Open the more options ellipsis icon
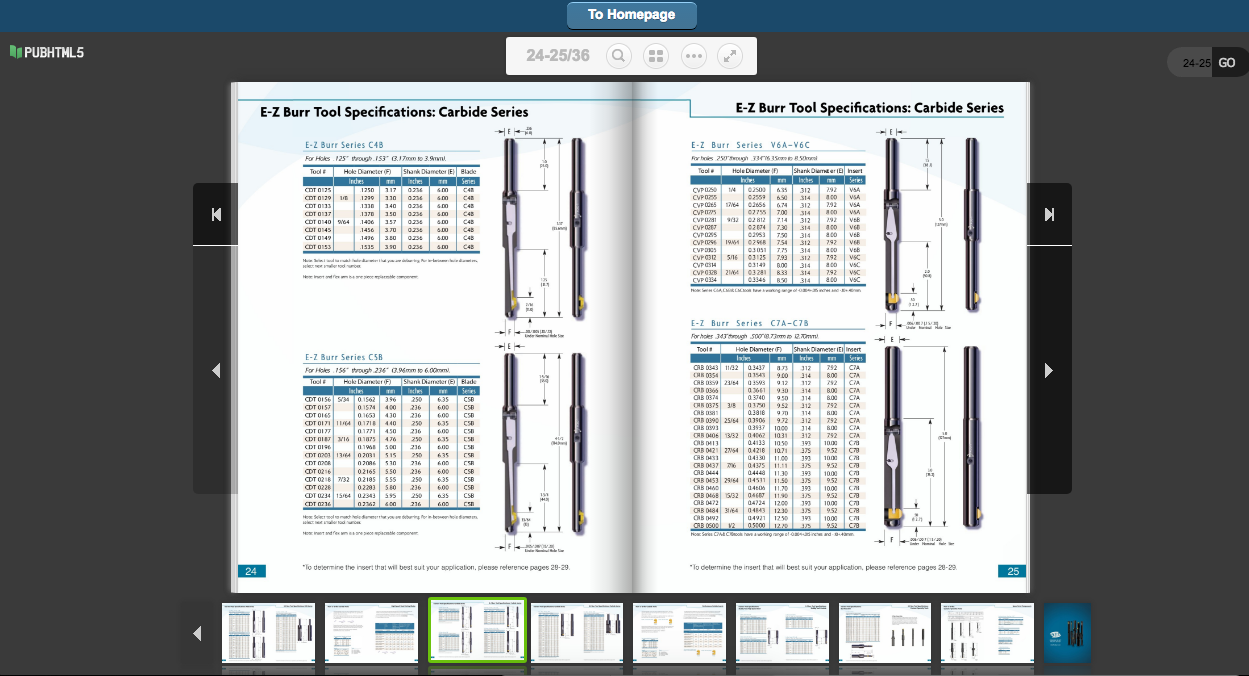This screenshot has height=676, width=1249. [693, 56]
